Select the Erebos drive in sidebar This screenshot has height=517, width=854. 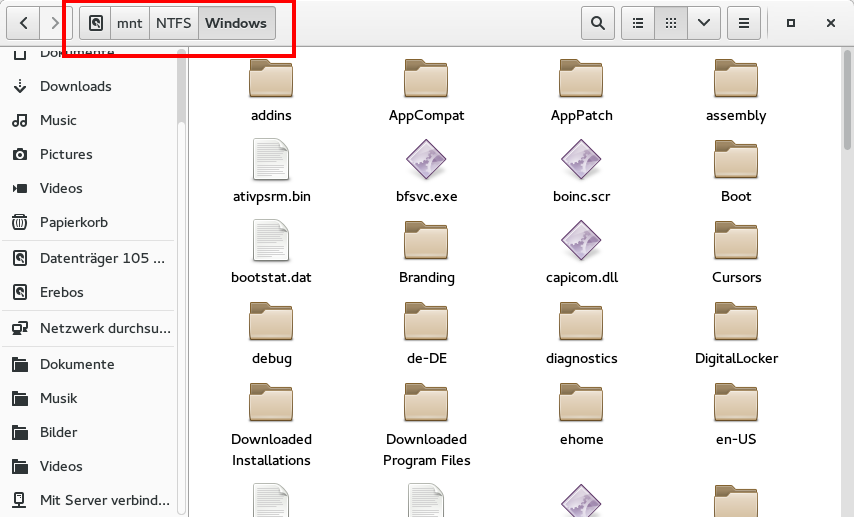pos(61,292)
